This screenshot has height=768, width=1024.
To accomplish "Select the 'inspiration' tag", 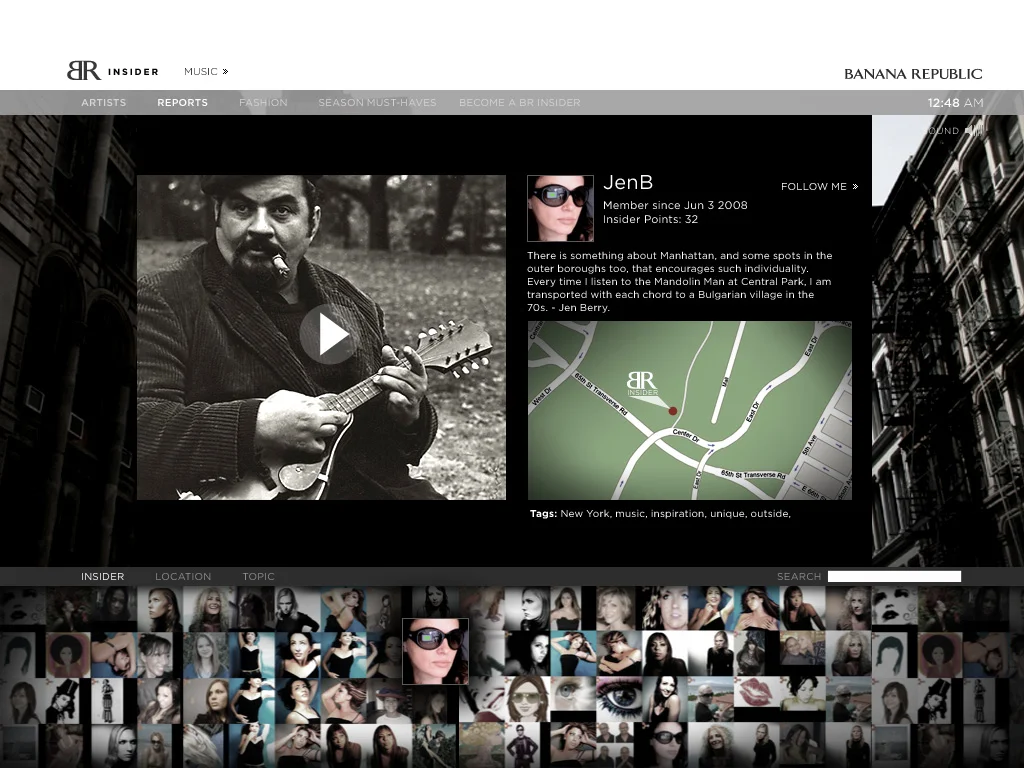I will [679, 514].
